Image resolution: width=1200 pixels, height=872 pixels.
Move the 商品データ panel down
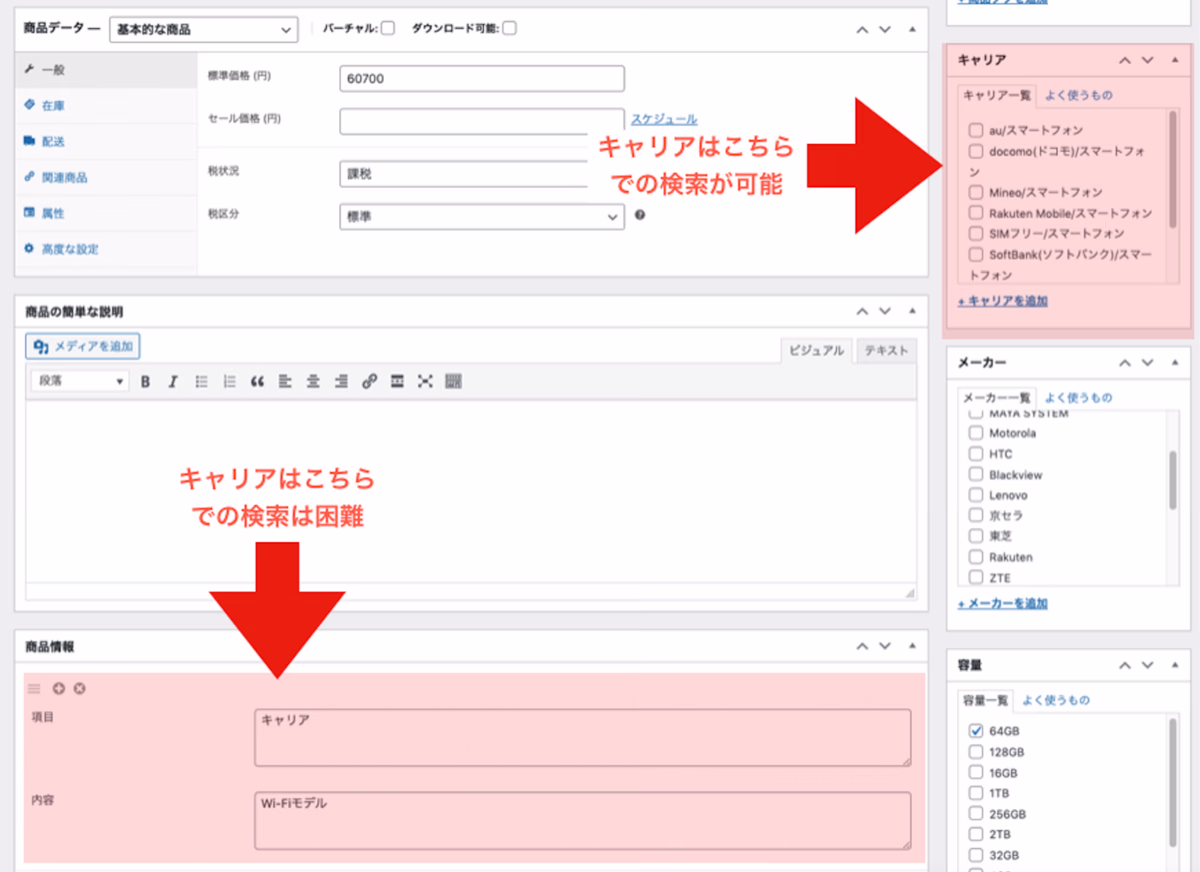884,29
